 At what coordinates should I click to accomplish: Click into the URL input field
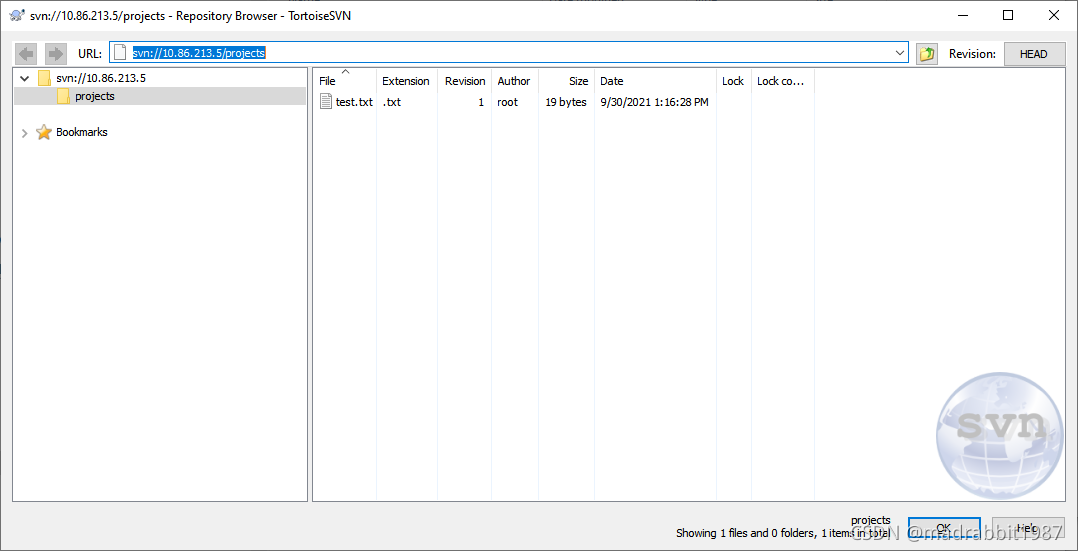508,53
